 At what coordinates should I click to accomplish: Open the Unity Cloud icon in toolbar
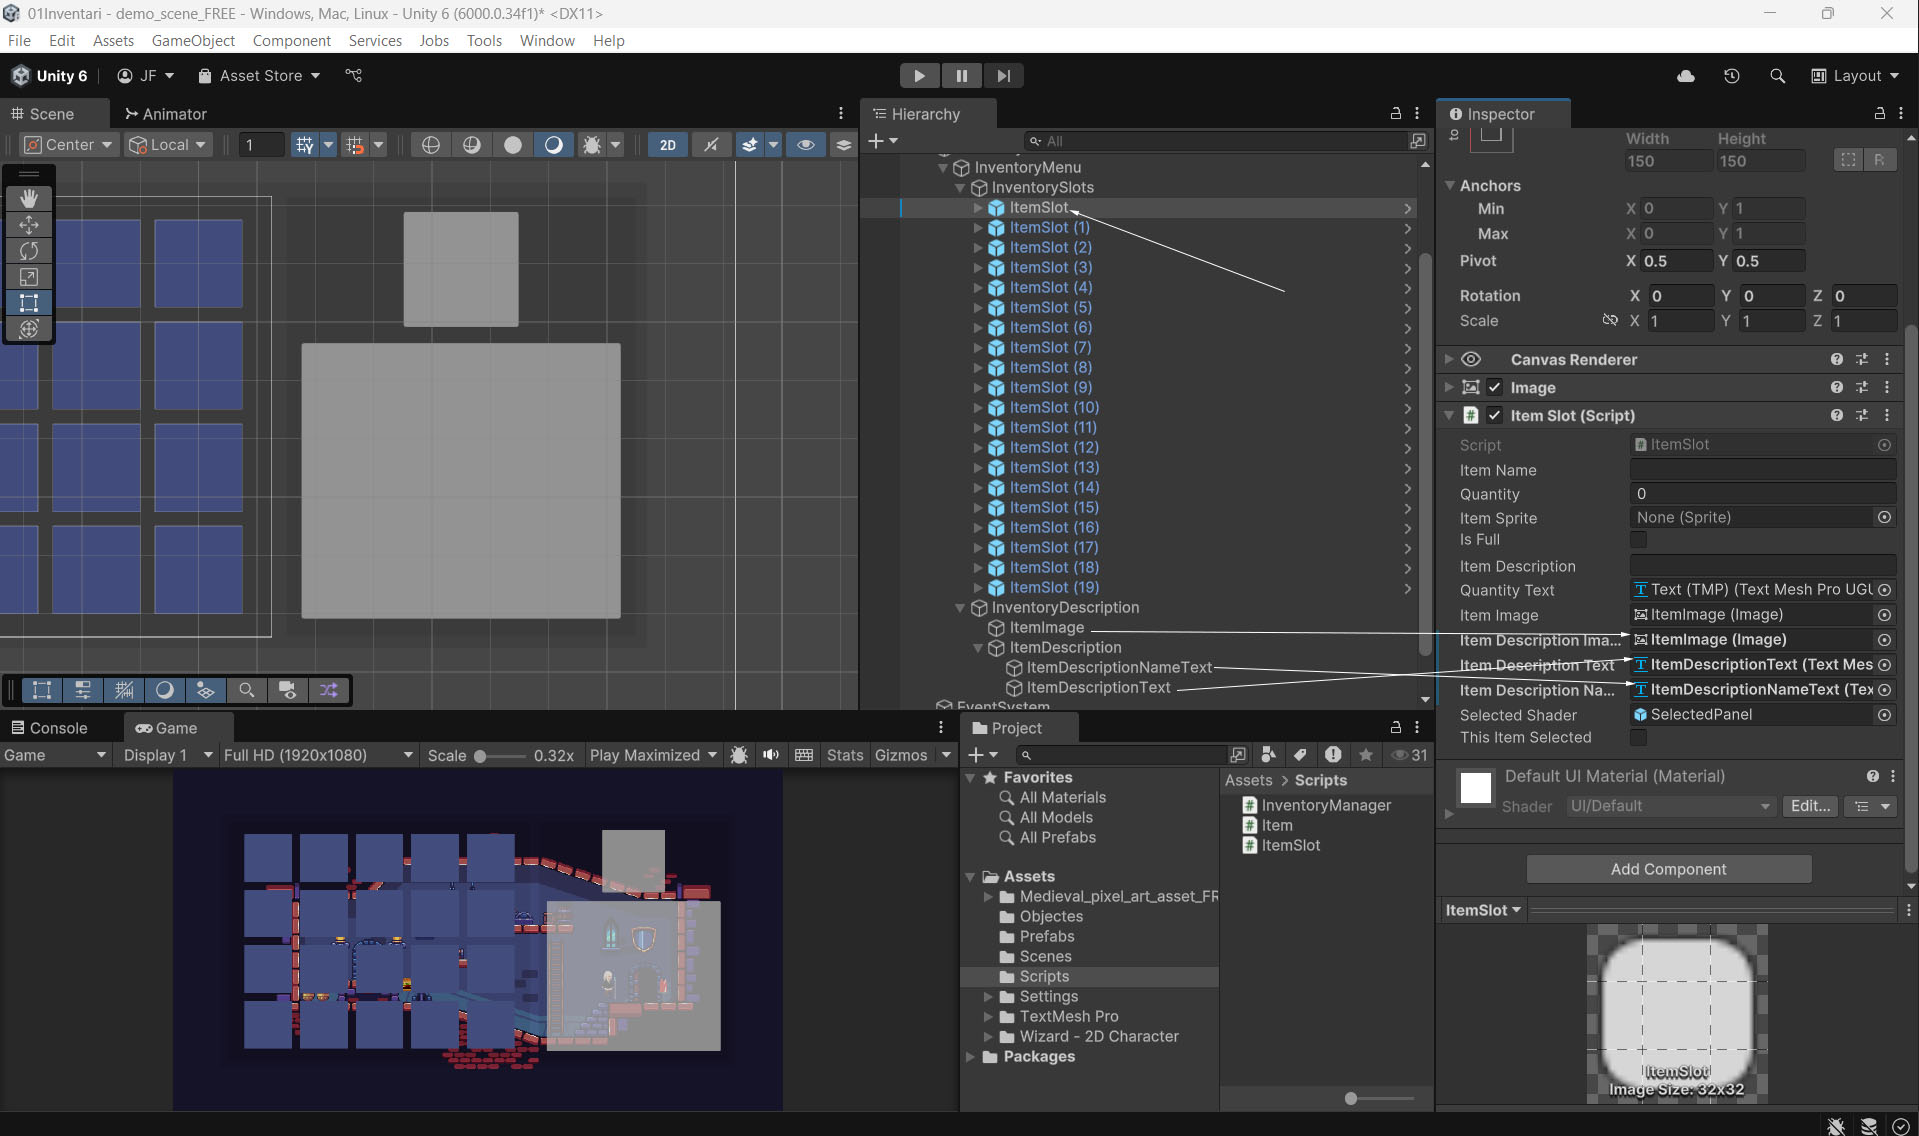1685,76
